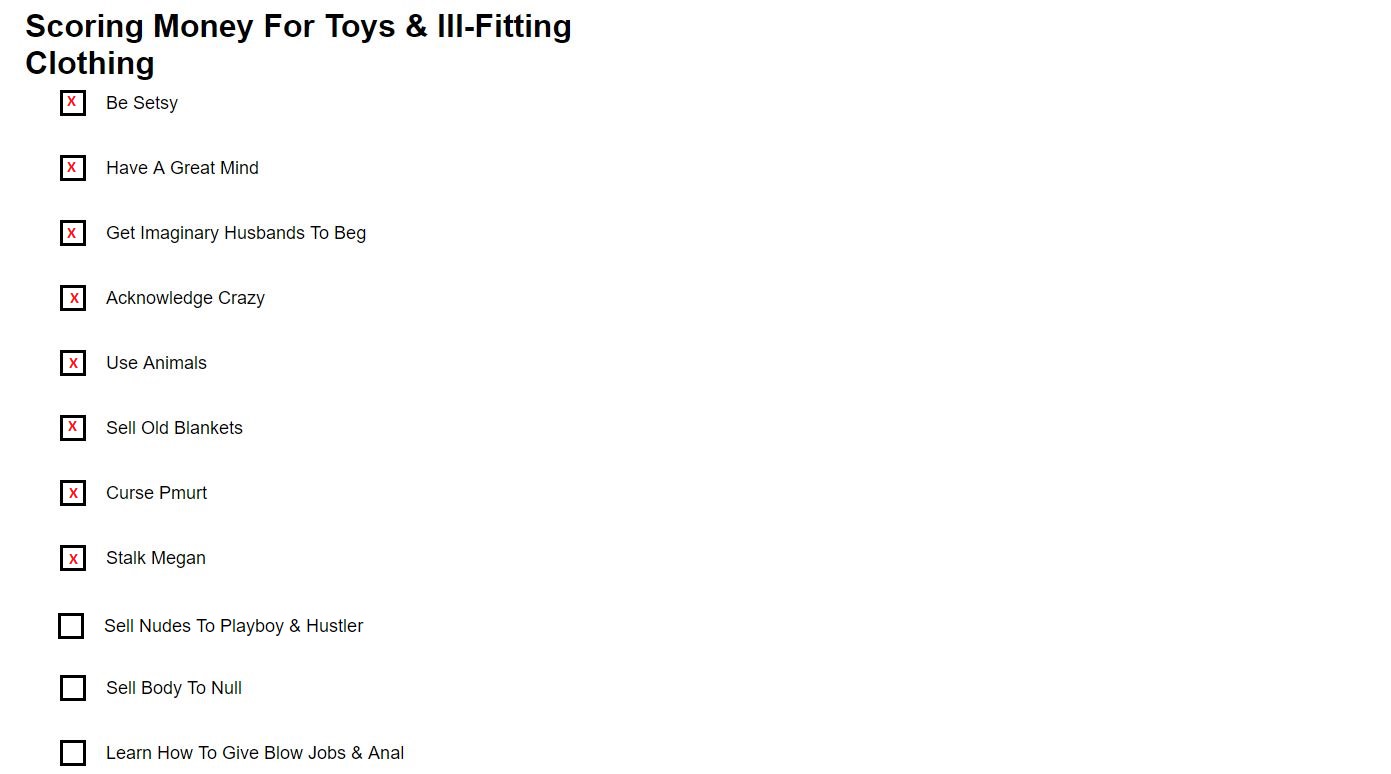The height and width of the screenshot is (774, 1391).
Task: Uncheck the Acknowledge Crazy checkbox
Action: (x=73, y=298)
